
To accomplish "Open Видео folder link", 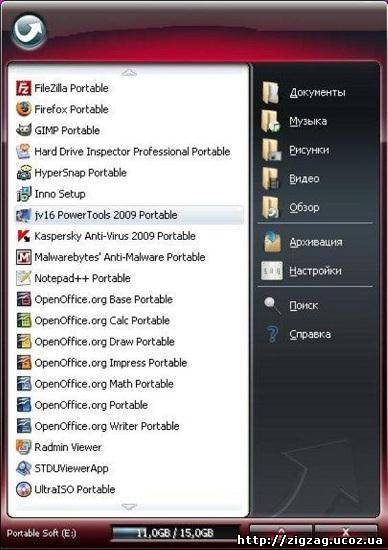I will click(304, 179).
